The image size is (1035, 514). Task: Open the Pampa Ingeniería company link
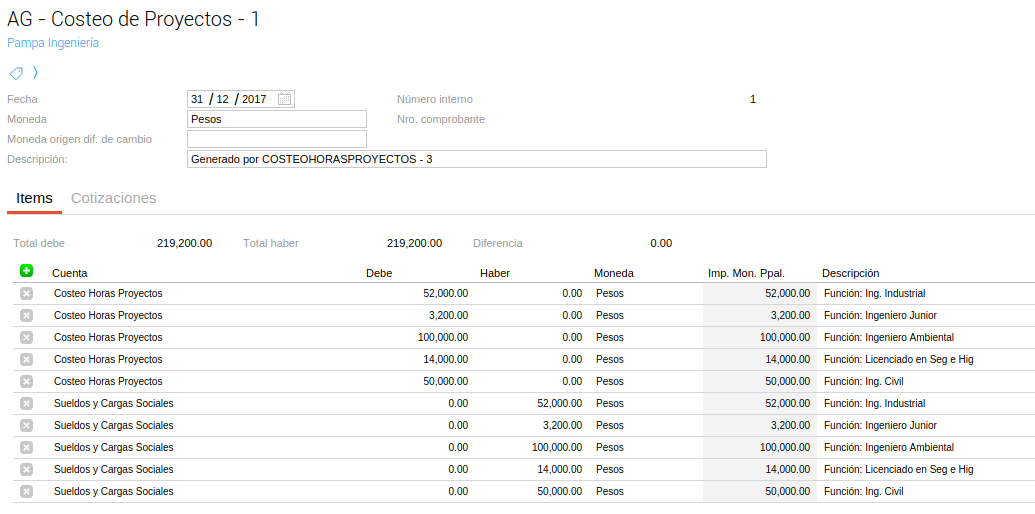click(53, 43)
